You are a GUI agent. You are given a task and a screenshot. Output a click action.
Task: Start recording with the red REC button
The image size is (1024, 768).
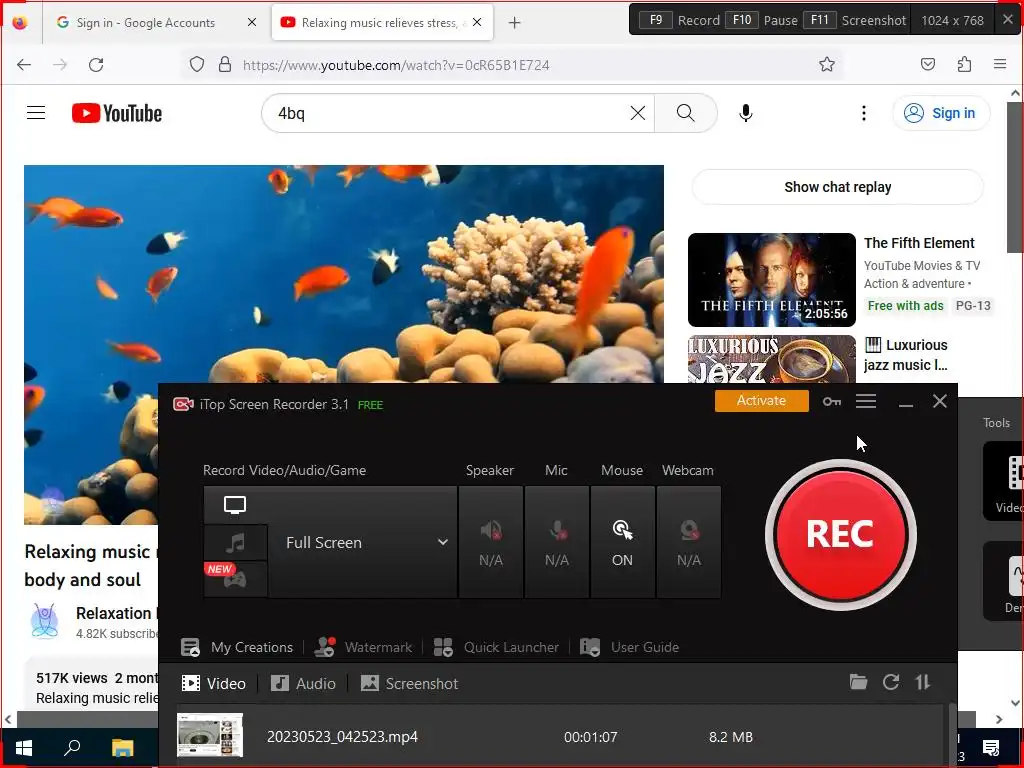click(x=840, y=535)
